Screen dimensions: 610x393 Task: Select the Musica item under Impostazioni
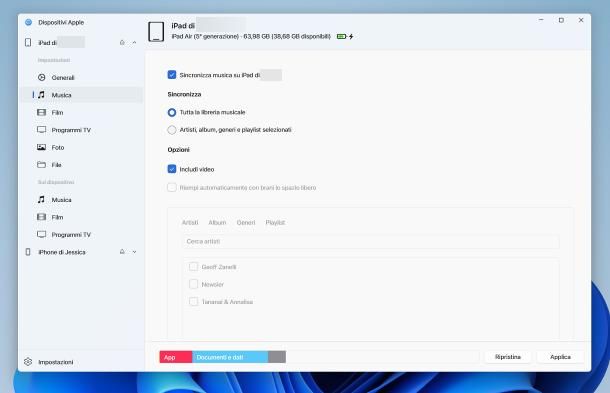[x=82, y=95]
